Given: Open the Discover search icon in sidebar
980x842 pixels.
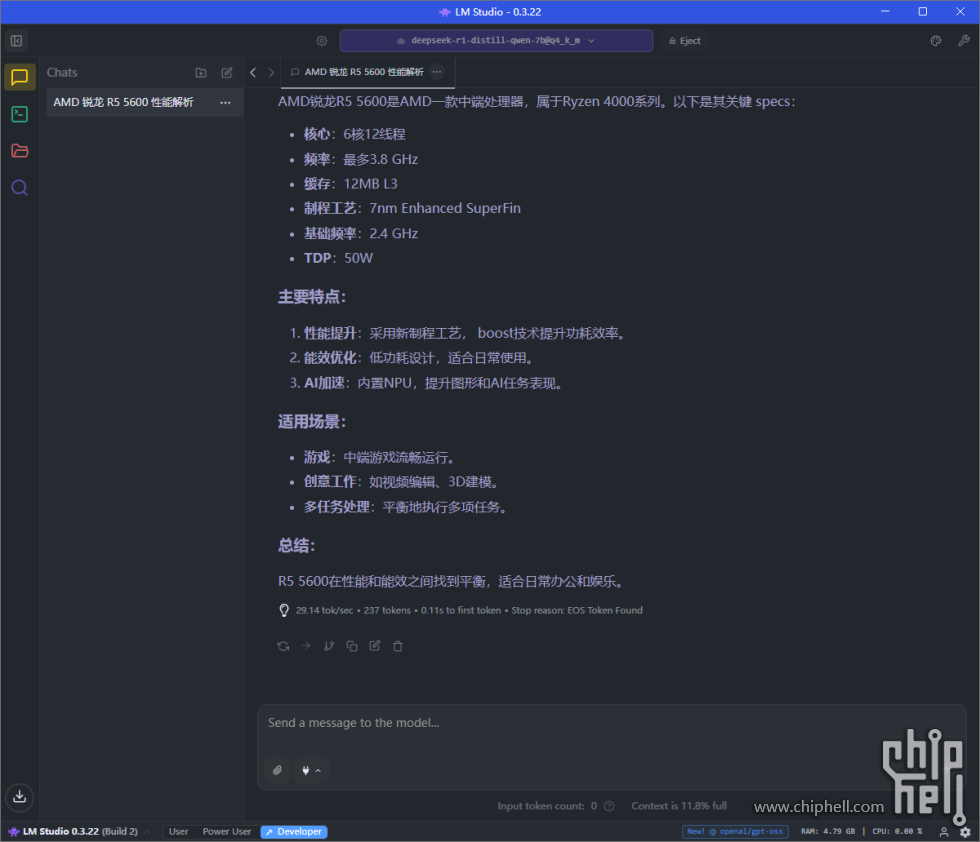Looking at the screenshot, I should coord(19,188).
